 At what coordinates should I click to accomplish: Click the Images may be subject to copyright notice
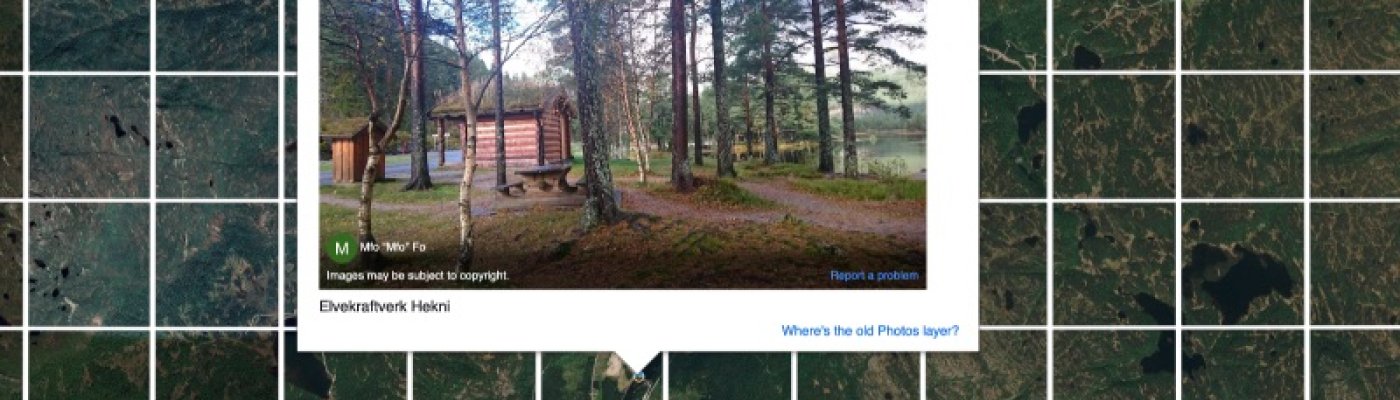click(418, 275)
